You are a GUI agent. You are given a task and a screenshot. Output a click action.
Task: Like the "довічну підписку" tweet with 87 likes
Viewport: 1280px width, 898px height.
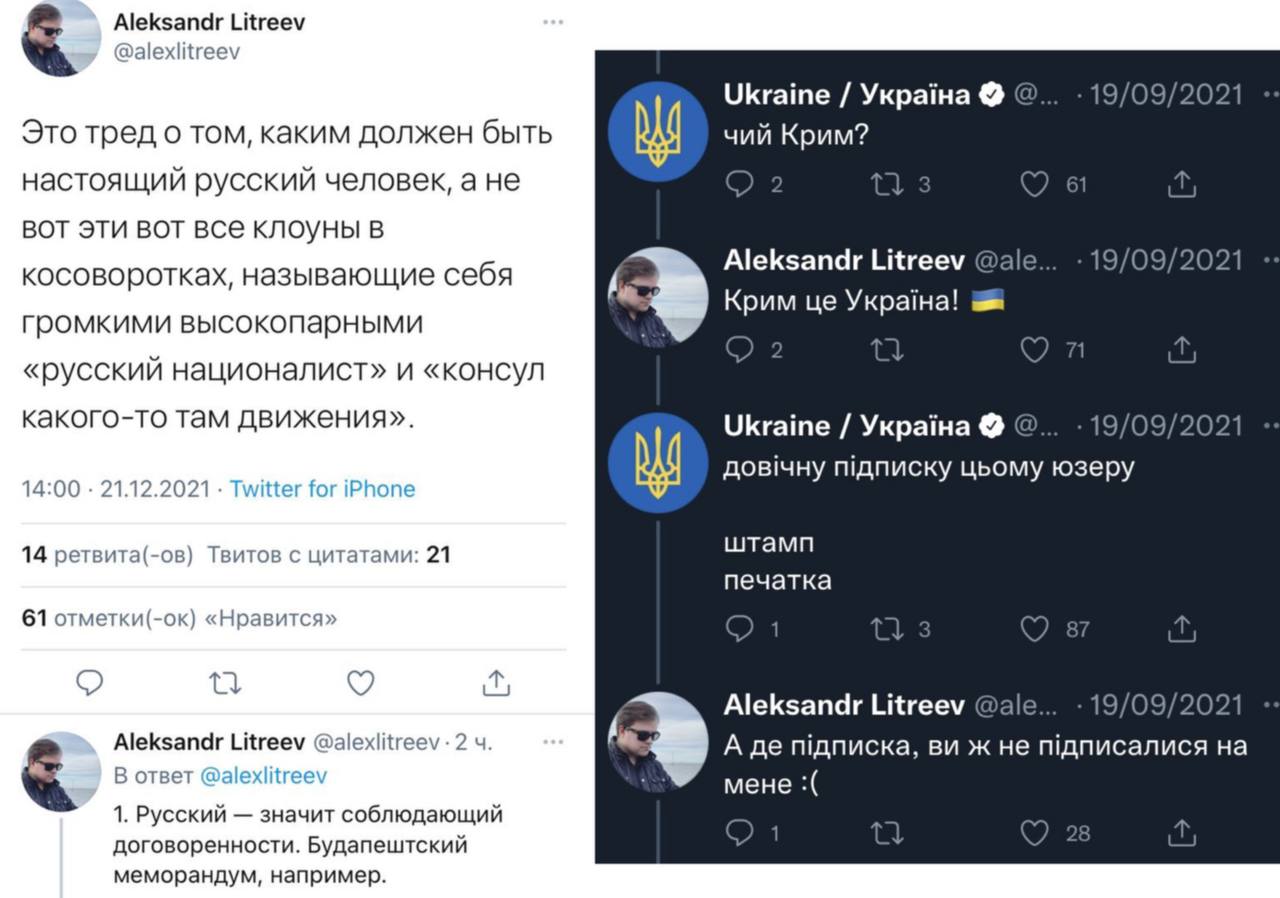(1035, 629)
